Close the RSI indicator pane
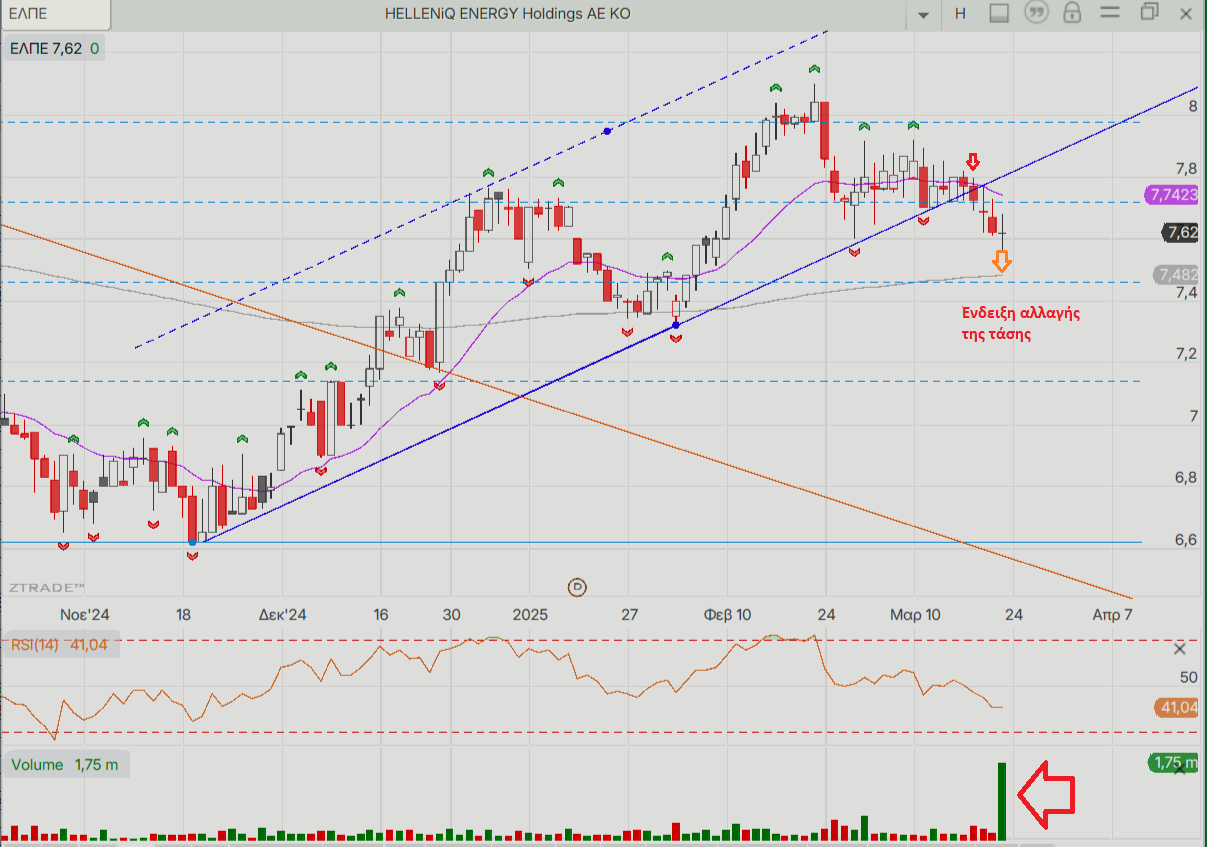 click(1182, 649)
